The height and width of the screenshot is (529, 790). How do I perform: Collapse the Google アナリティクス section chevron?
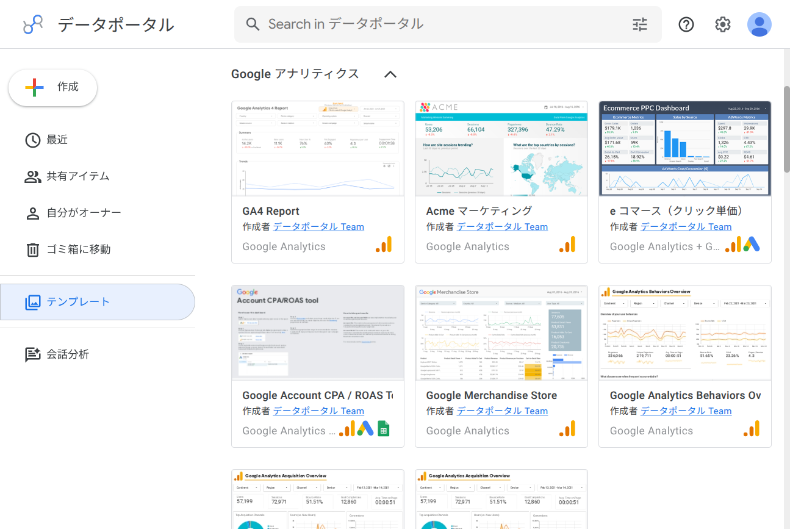390,75
